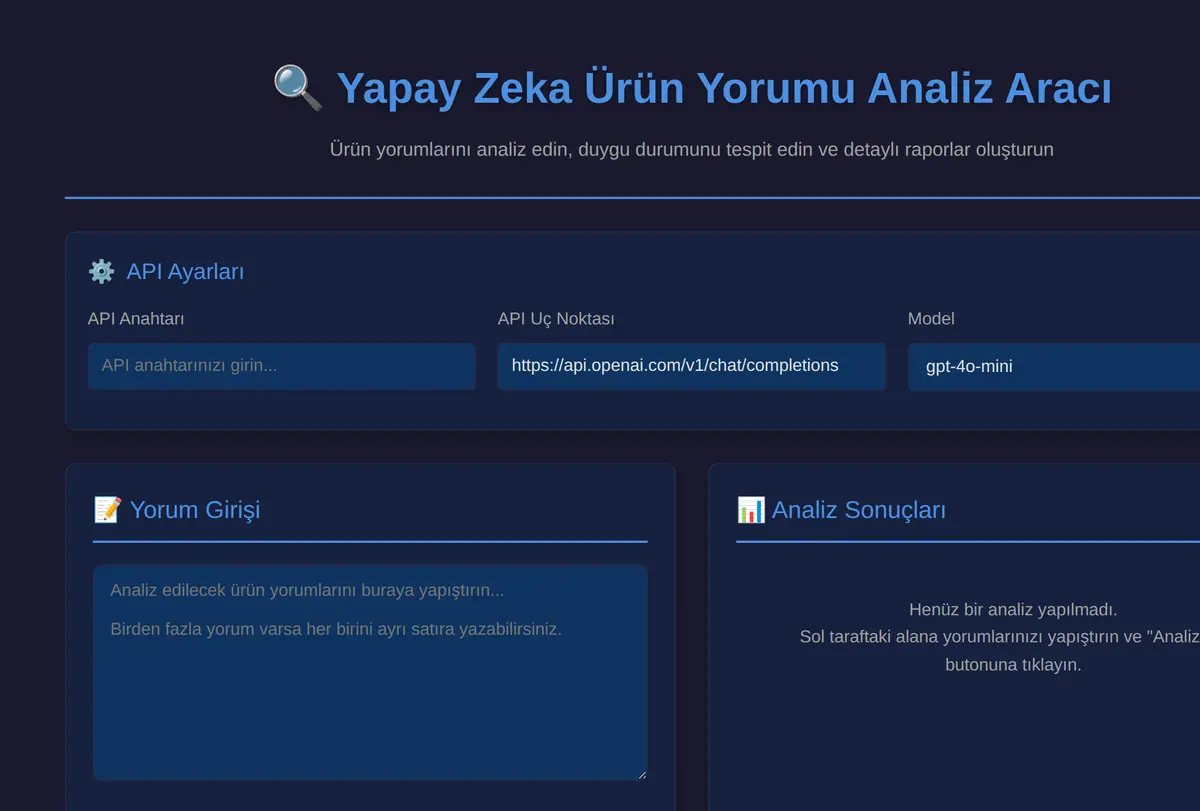This screenshot has height=811, width=1200.
Task: Click the 'API Ayarları' section heading
Action: [185, 271]
